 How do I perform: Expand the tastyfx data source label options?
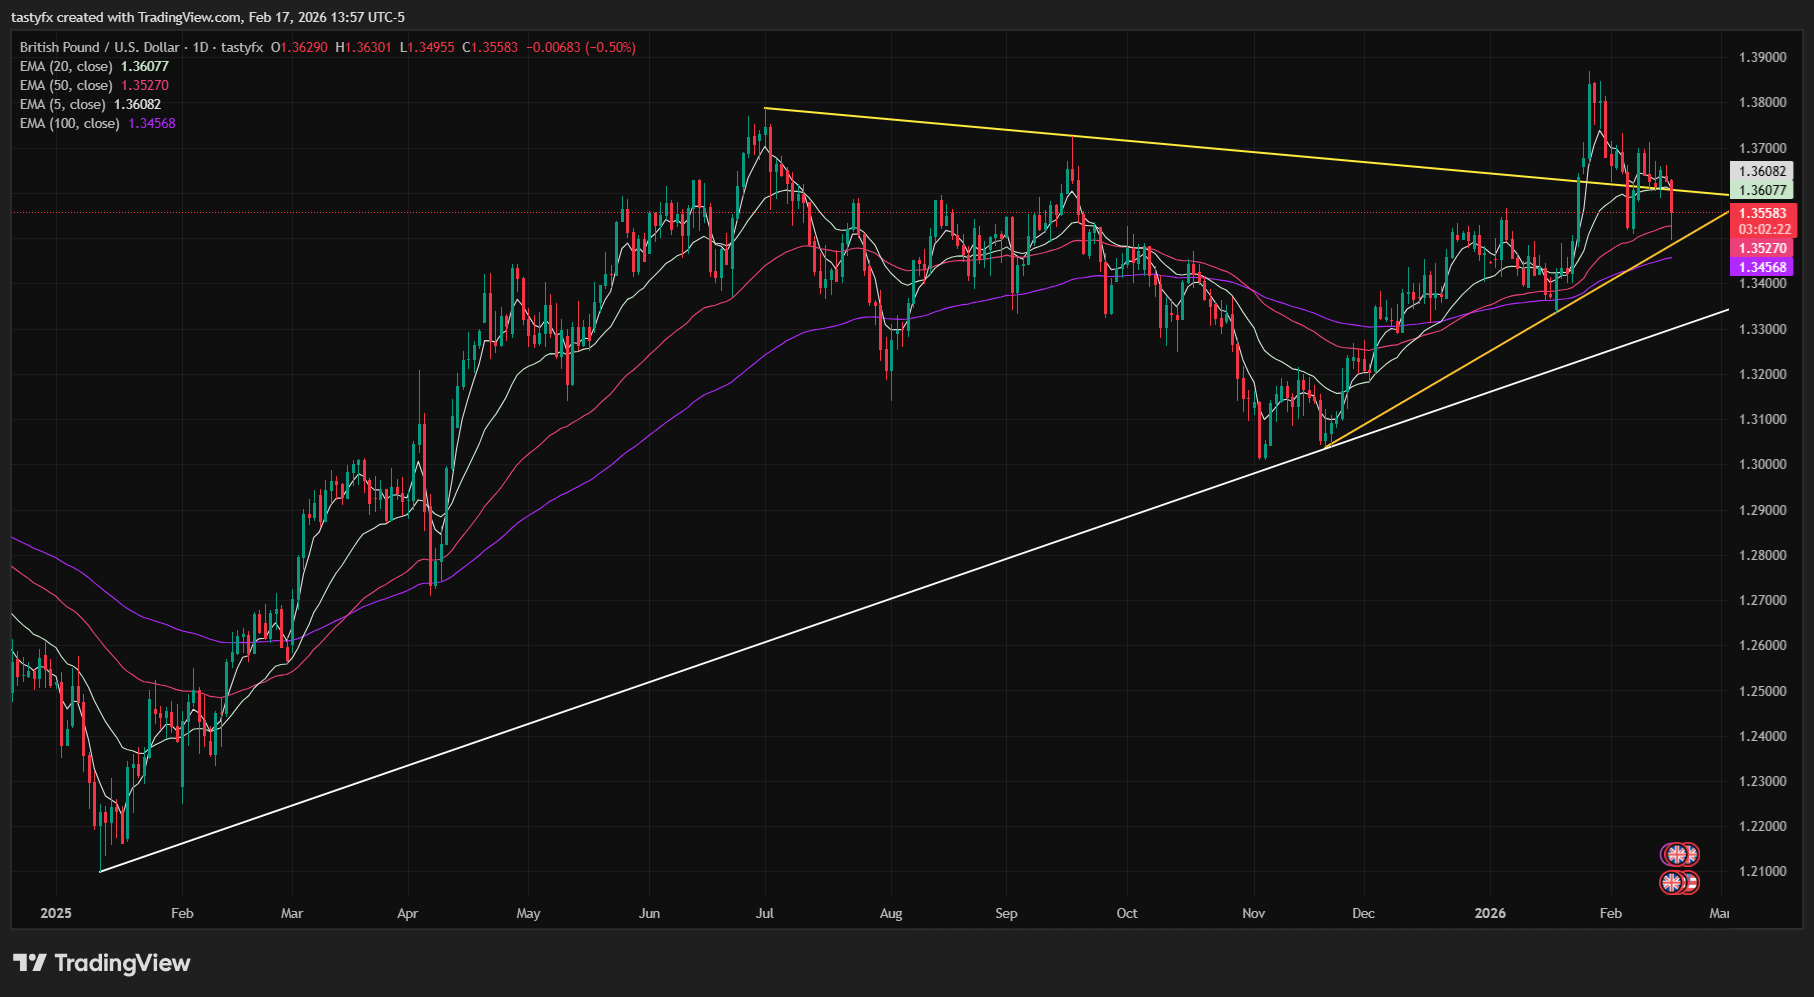coord(240,47)
